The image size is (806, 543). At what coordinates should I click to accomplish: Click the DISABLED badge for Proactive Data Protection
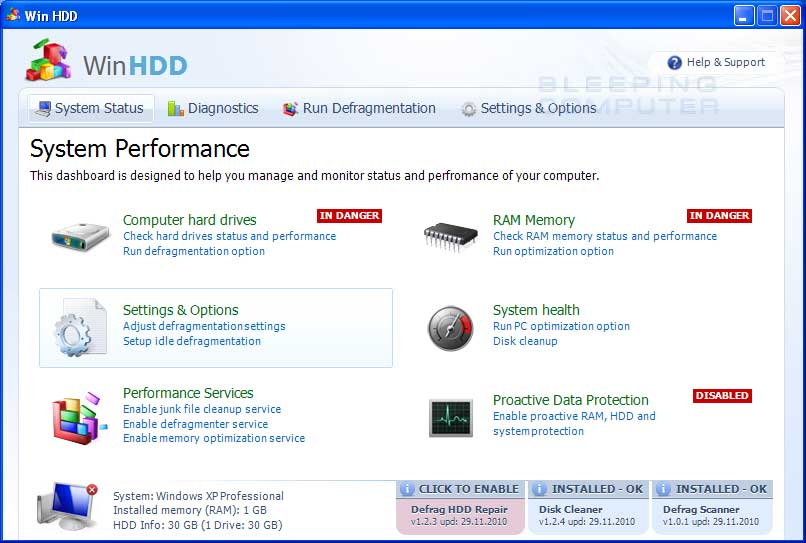[721, 396]
